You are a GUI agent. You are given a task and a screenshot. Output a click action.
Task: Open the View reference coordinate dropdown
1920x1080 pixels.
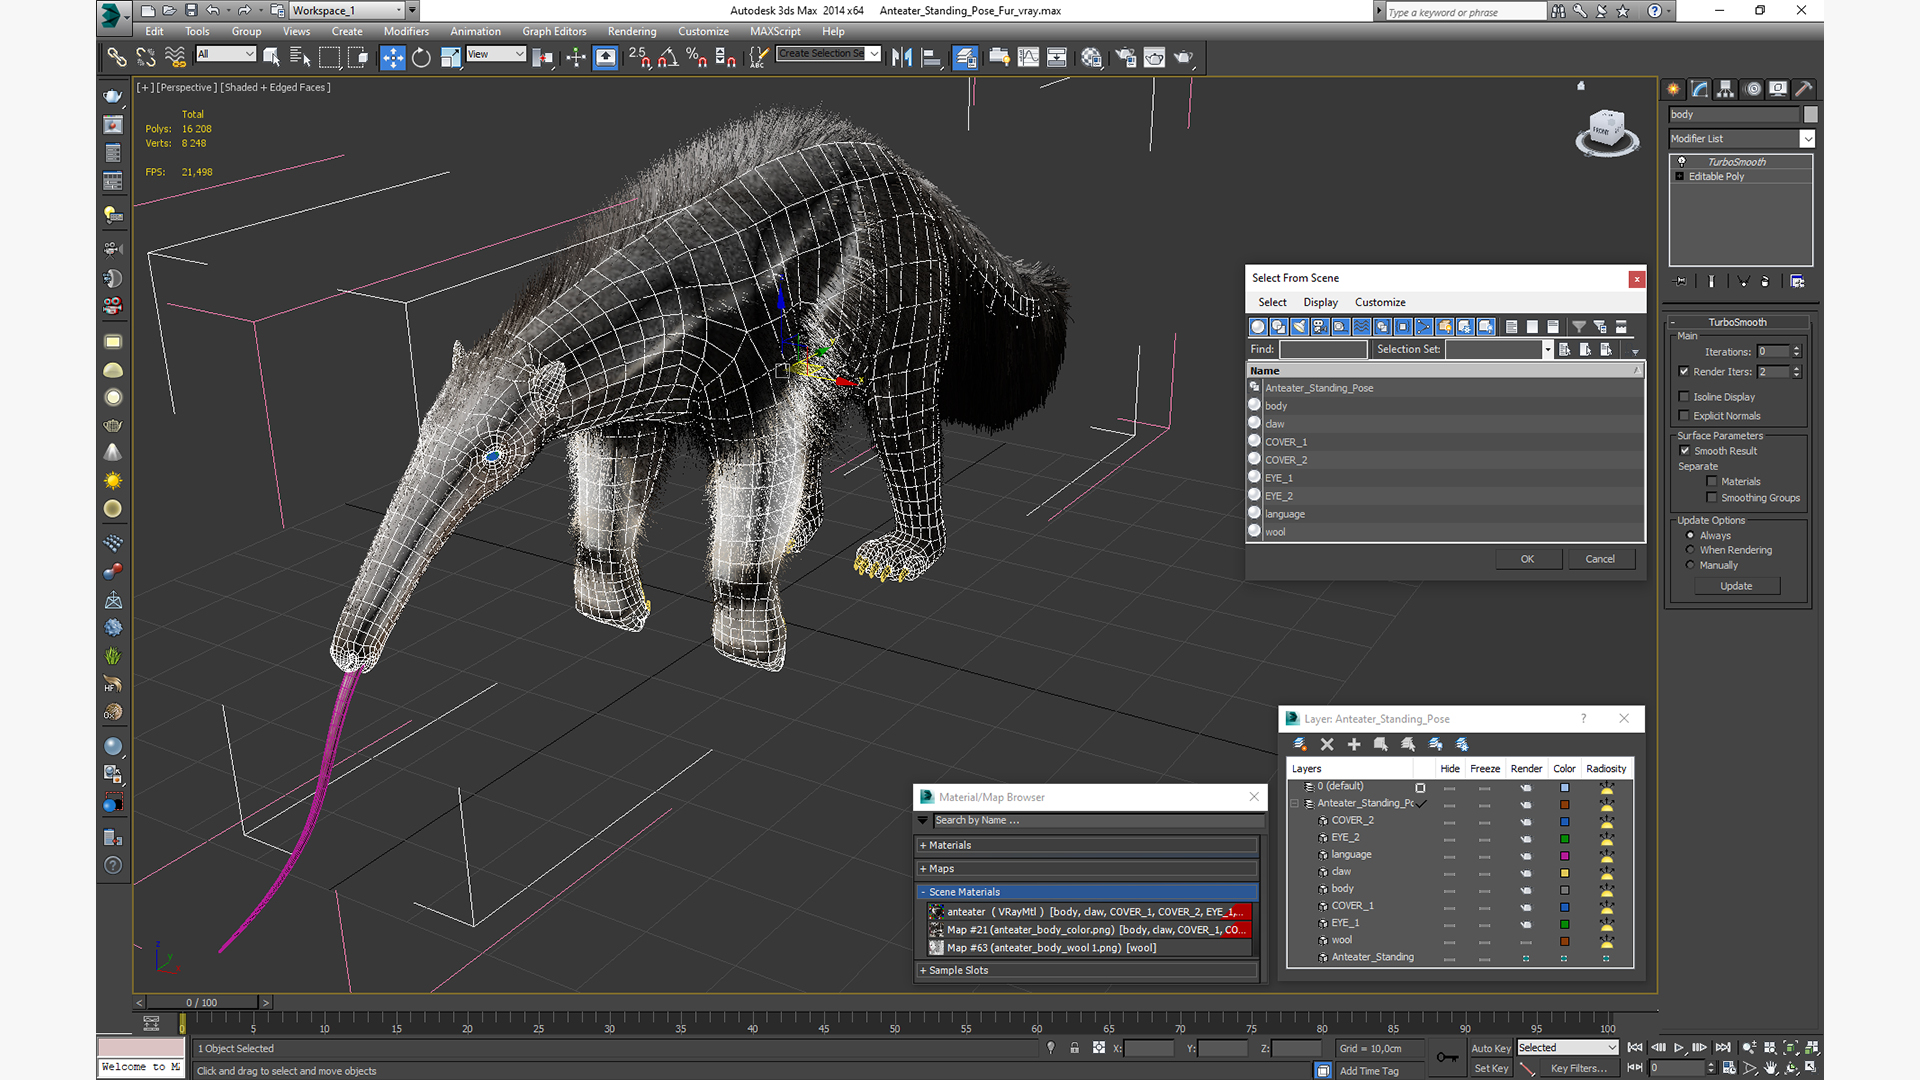tap(496, 55)
